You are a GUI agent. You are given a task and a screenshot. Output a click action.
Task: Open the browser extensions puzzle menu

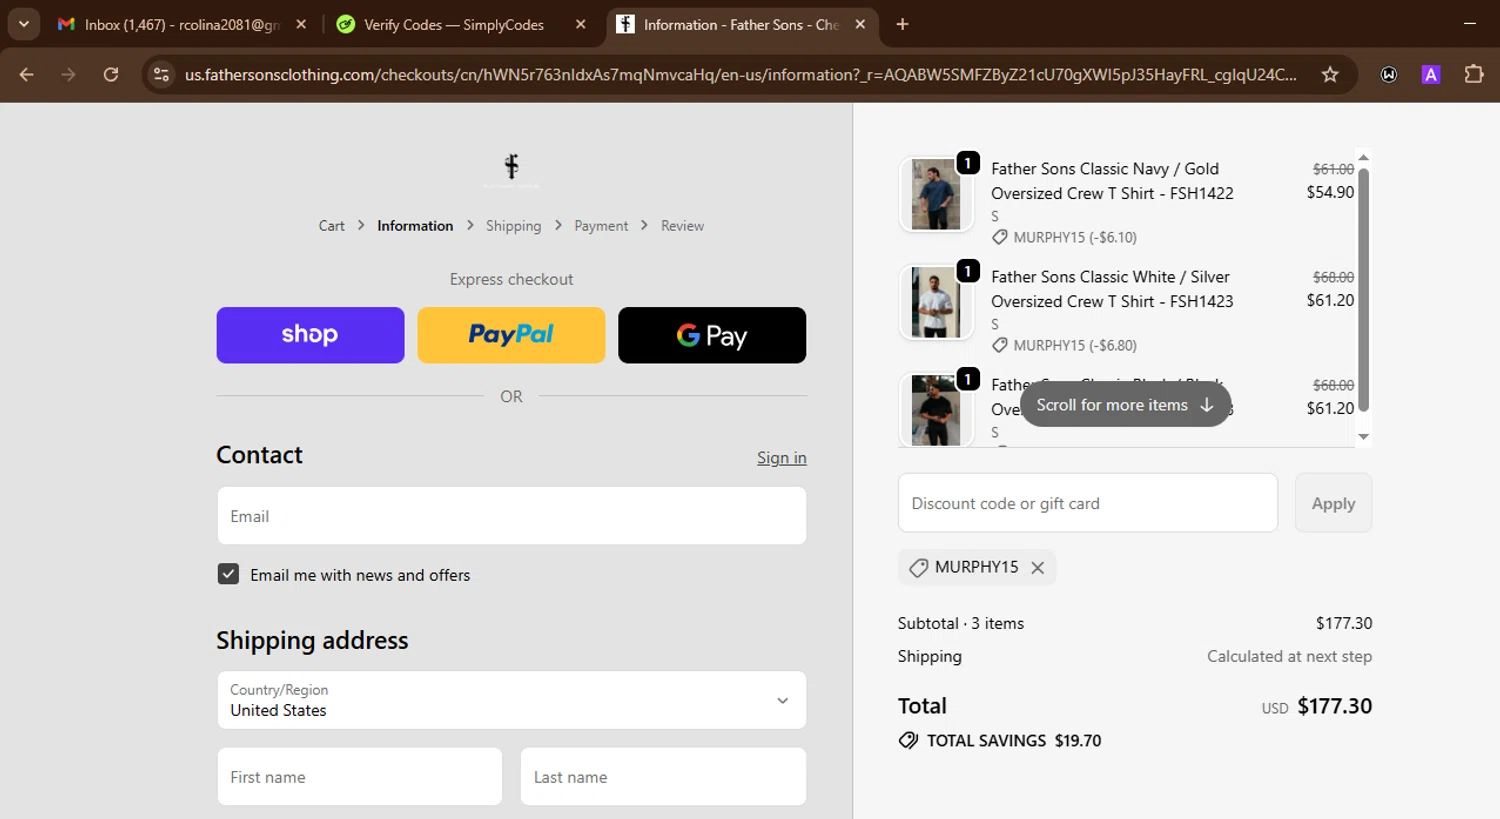click(x=1473, y=74)
